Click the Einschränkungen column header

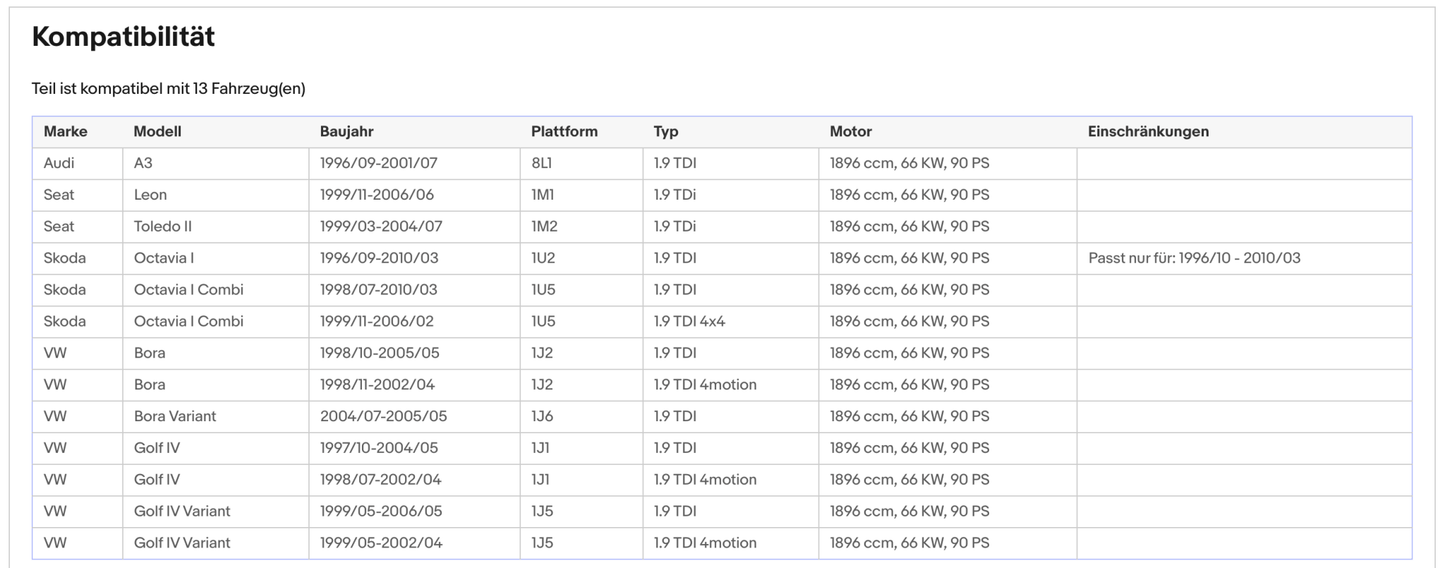point(1148,132)
